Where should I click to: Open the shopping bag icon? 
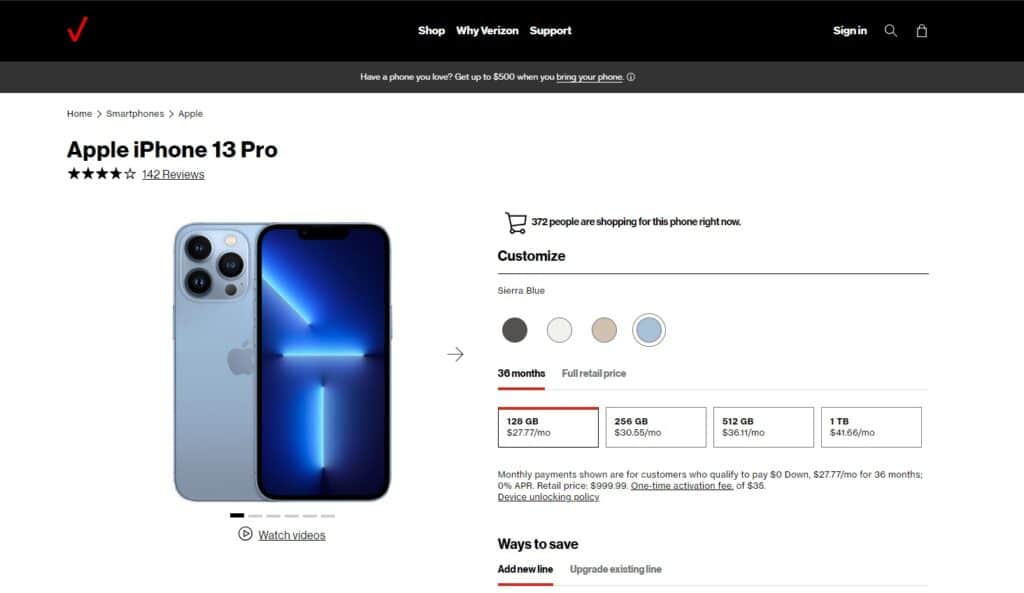coord(921,31)
